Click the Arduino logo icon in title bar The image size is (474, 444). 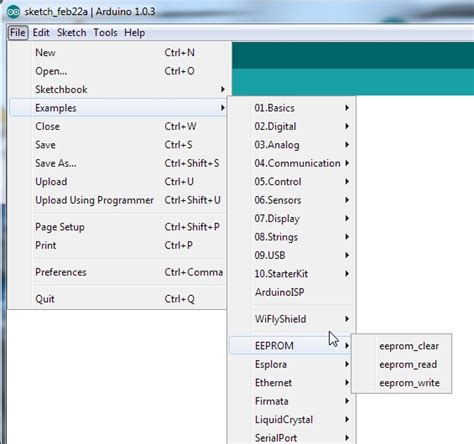(13, 12)
